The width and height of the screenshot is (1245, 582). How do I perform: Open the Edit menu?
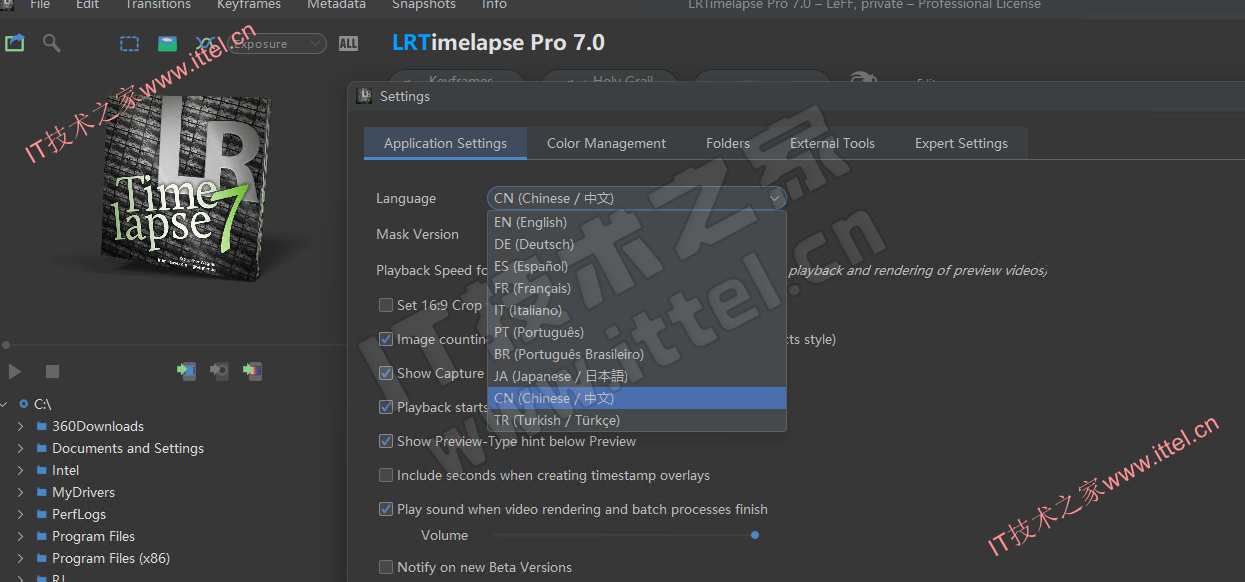tap(87, 4)
